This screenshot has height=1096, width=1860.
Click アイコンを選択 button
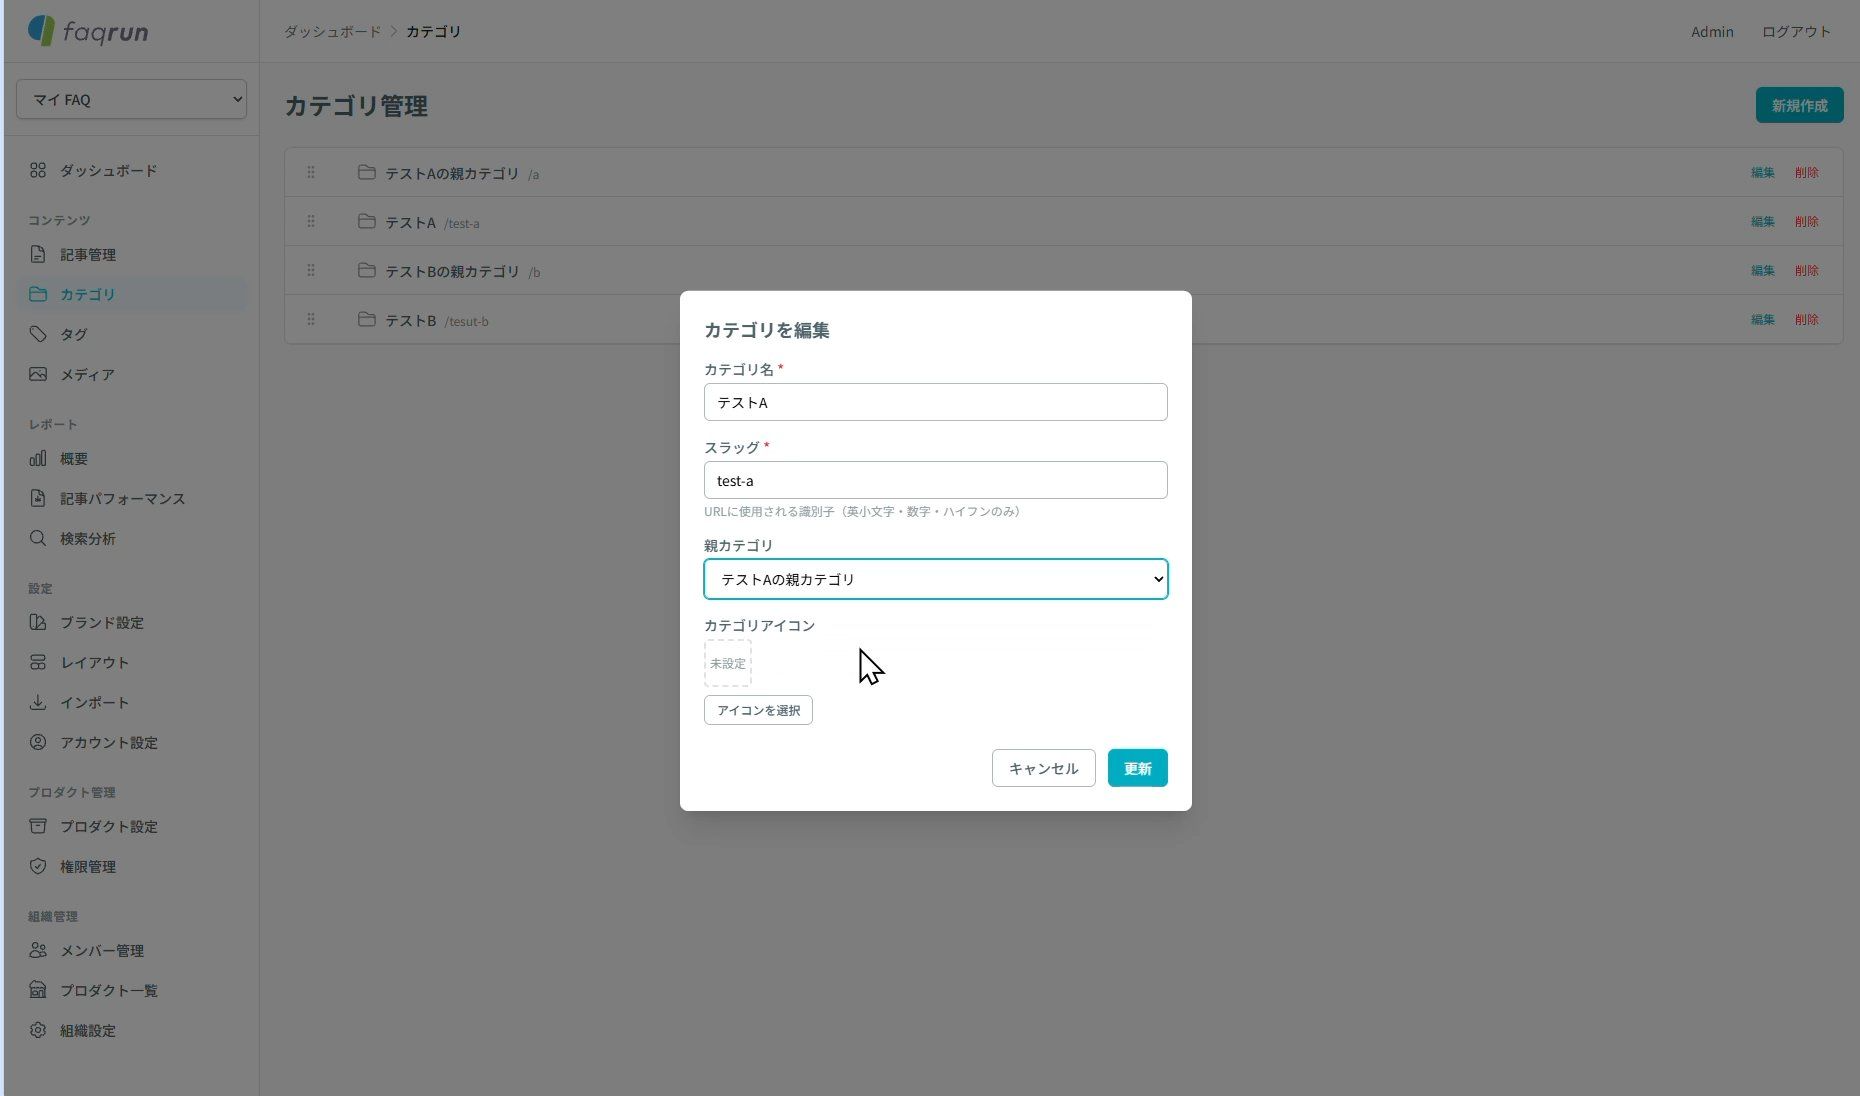[758, 710]
